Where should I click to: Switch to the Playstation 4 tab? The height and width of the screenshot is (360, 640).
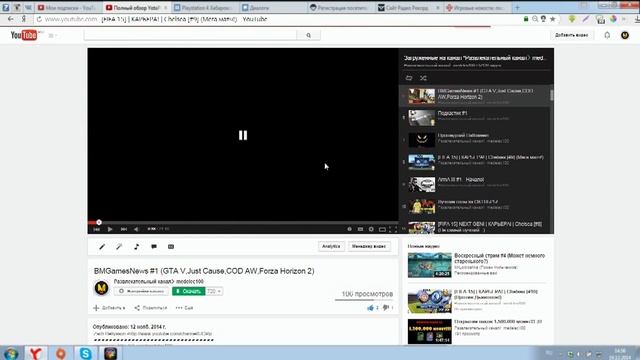click(204, 8)
